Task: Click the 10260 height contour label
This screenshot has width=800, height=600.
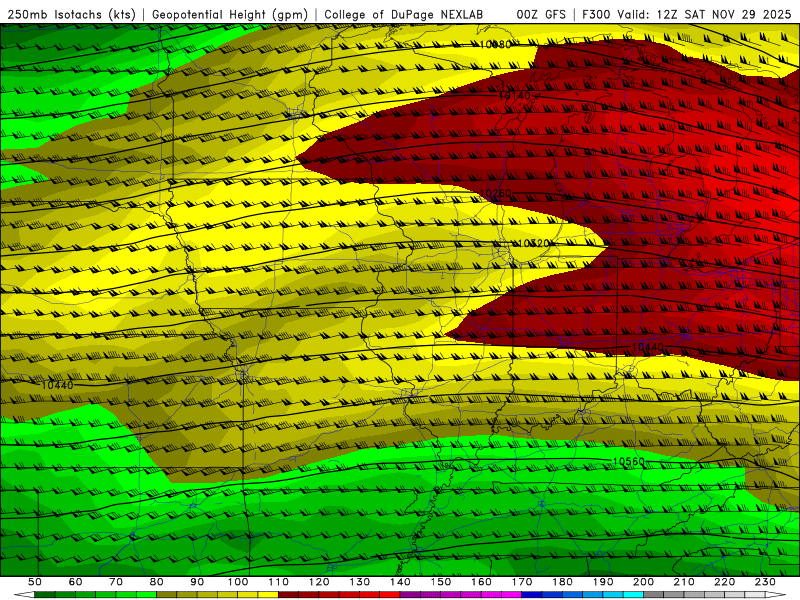Action: pos(496,193)
